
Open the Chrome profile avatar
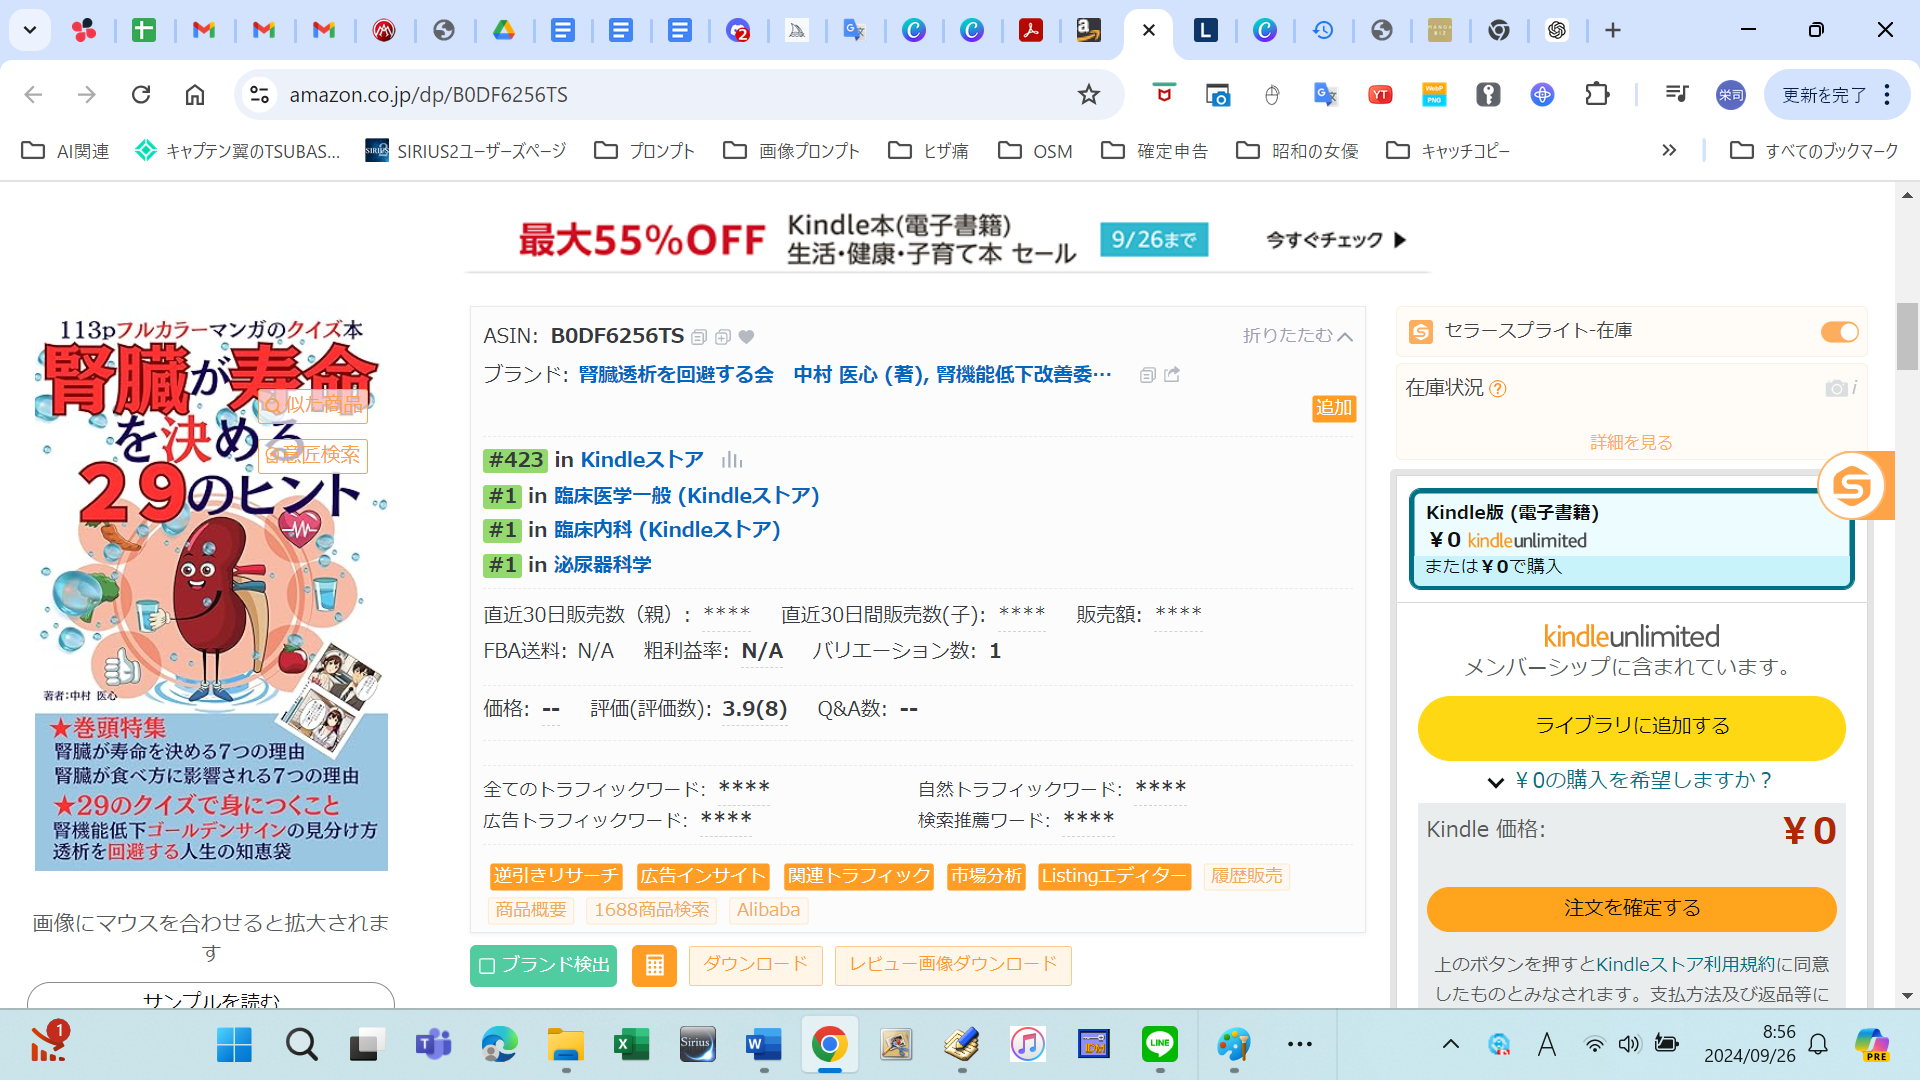pos(1730,94)
